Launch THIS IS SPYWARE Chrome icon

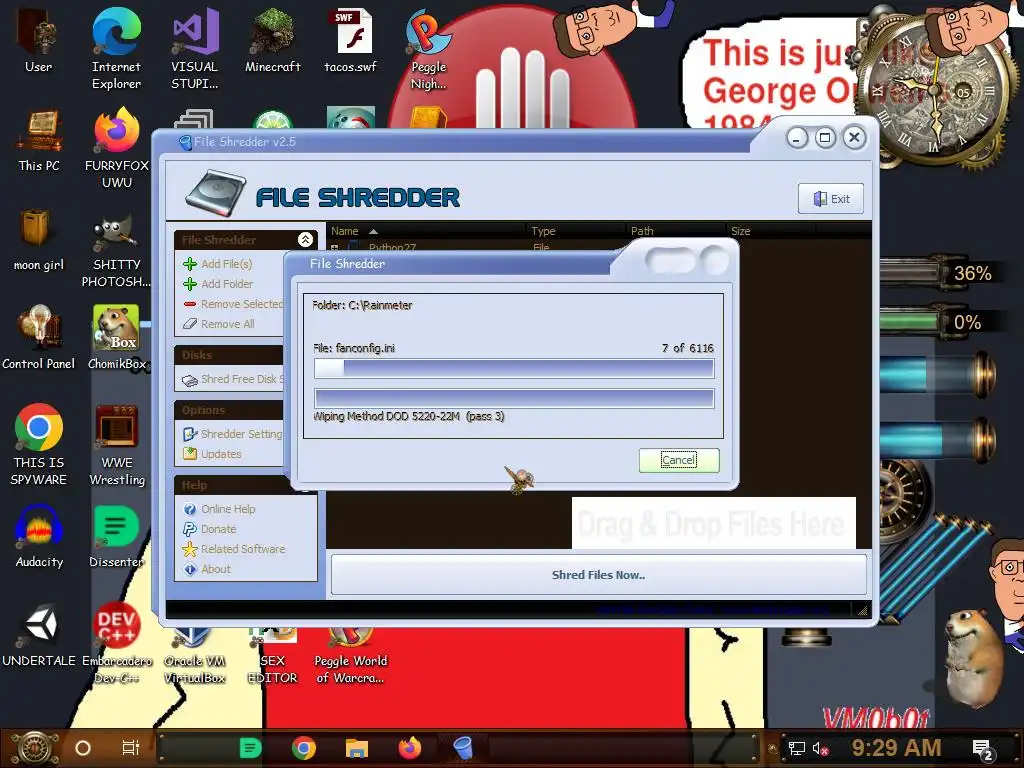pyautogui.click(x=39, y=444)
